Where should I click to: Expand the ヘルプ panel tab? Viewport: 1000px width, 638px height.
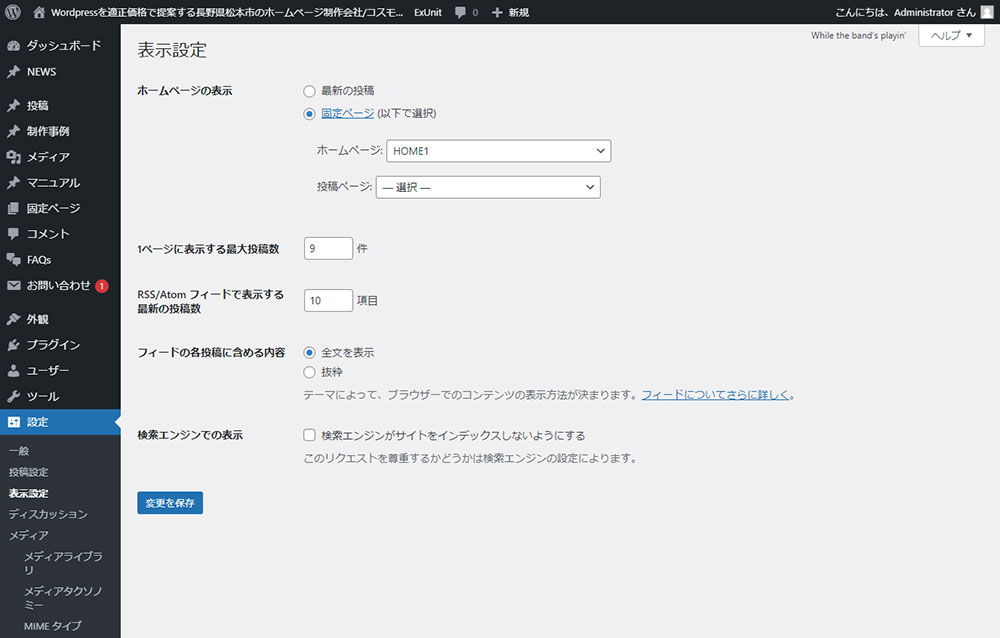tap(951, 35)
